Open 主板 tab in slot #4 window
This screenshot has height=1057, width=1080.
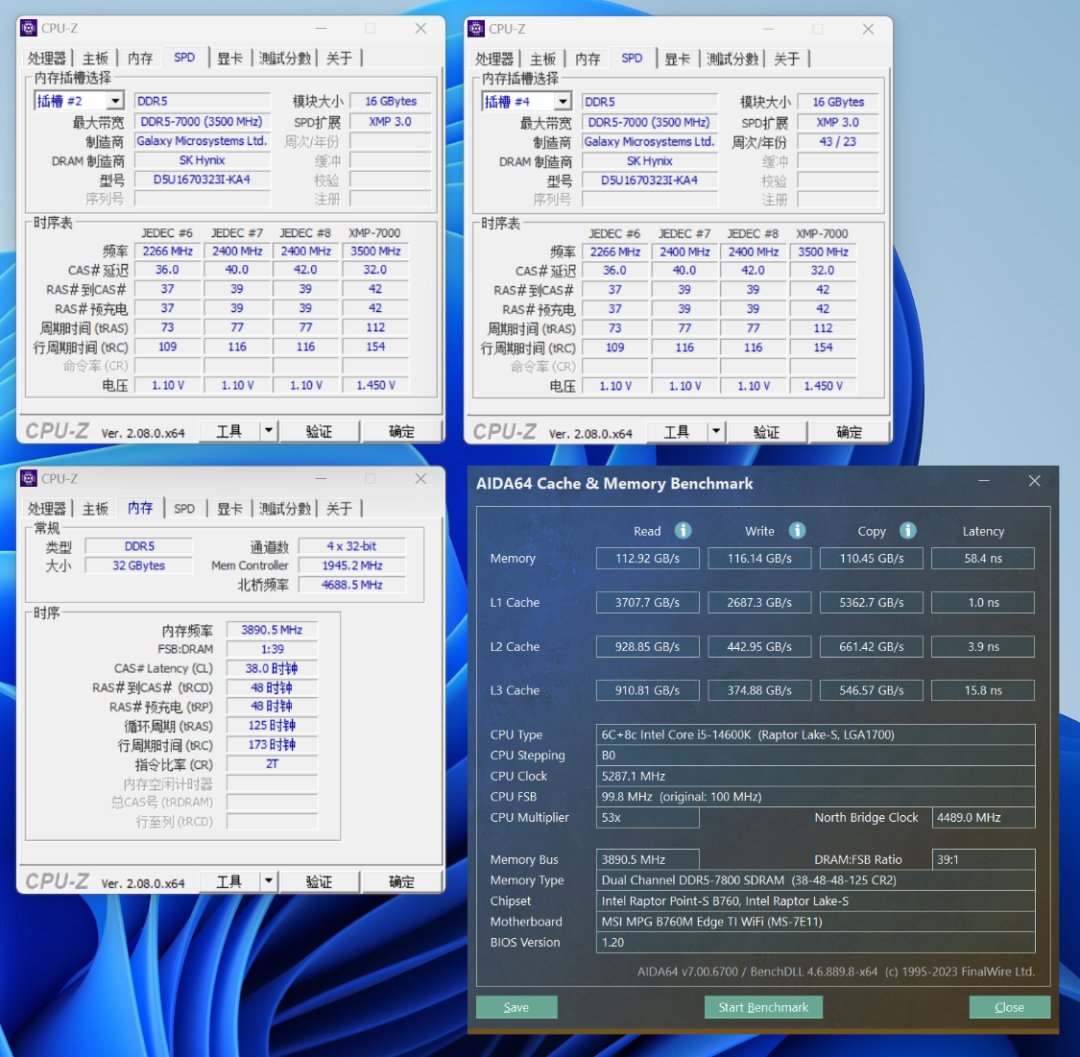(543, 59)
